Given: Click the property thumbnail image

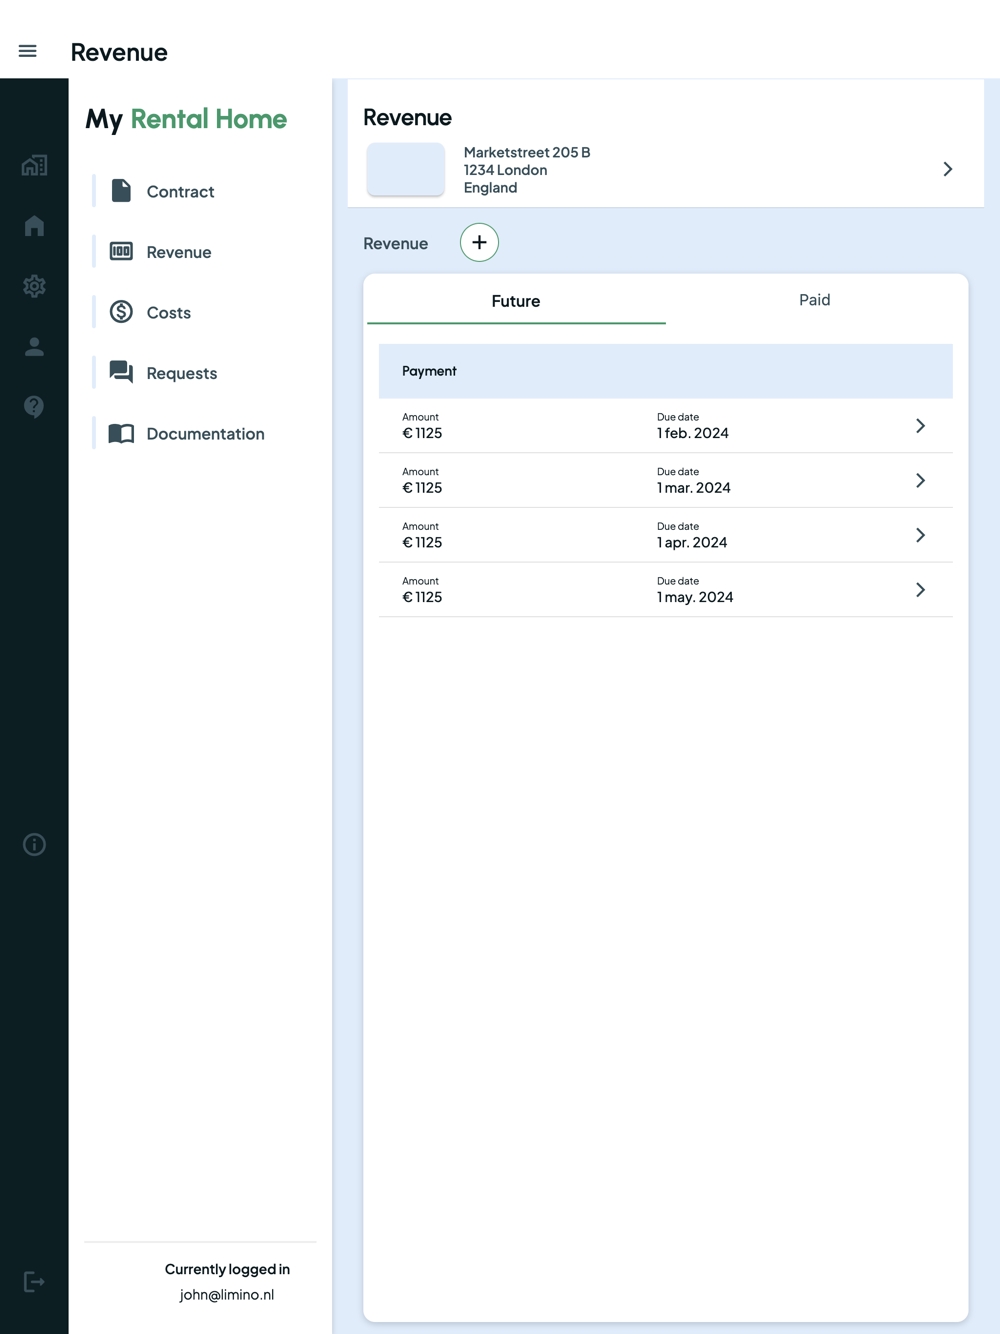Looking at the screenshot, I should click(406, 169).
